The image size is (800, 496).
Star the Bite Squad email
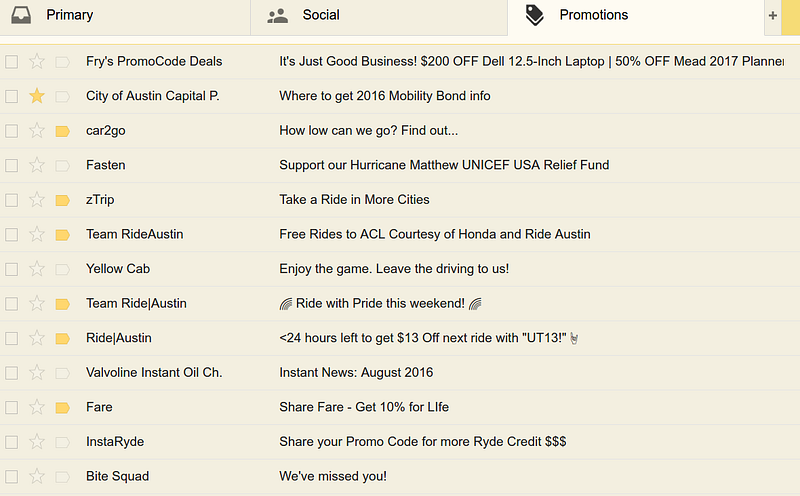point(37,477)
